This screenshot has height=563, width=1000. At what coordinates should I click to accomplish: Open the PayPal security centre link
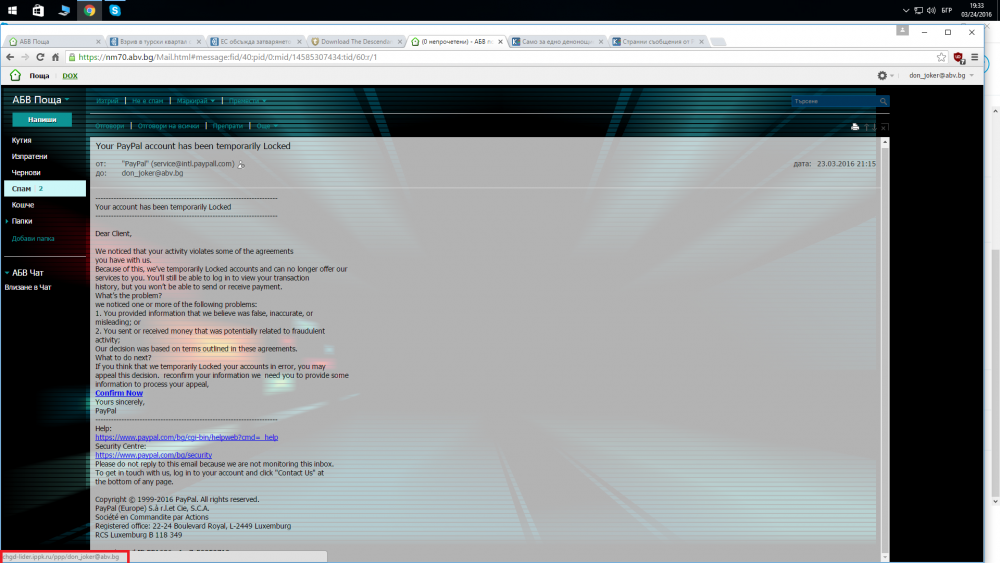click(154, 455)
